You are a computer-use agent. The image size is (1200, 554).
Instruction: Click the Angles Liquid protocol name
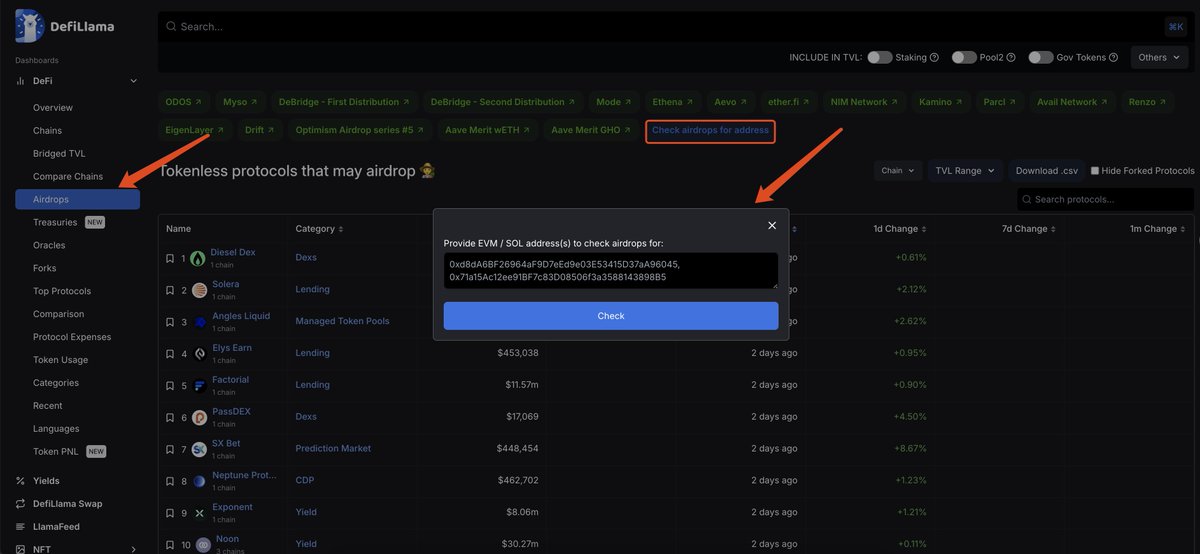tap(240, 316)
